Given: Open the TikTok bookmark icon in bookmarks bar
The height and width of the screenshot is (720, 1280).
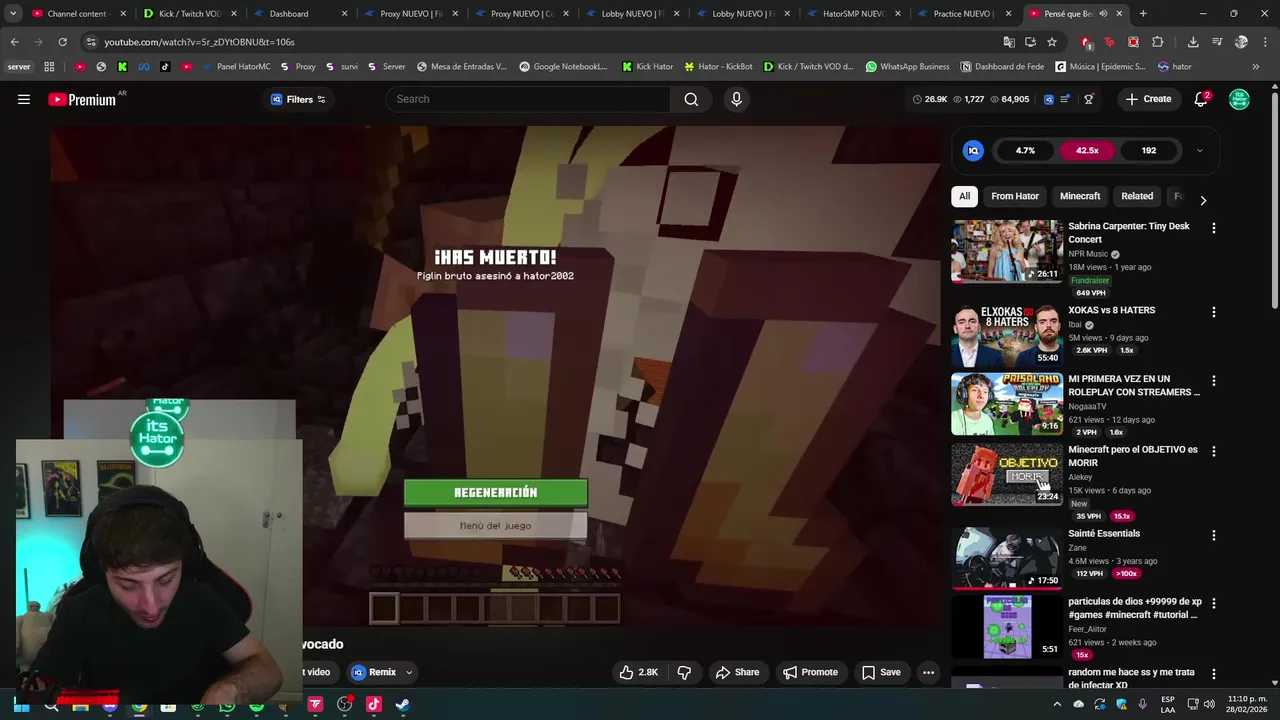Looking at the screenshot, I should (x=165, y=67).
